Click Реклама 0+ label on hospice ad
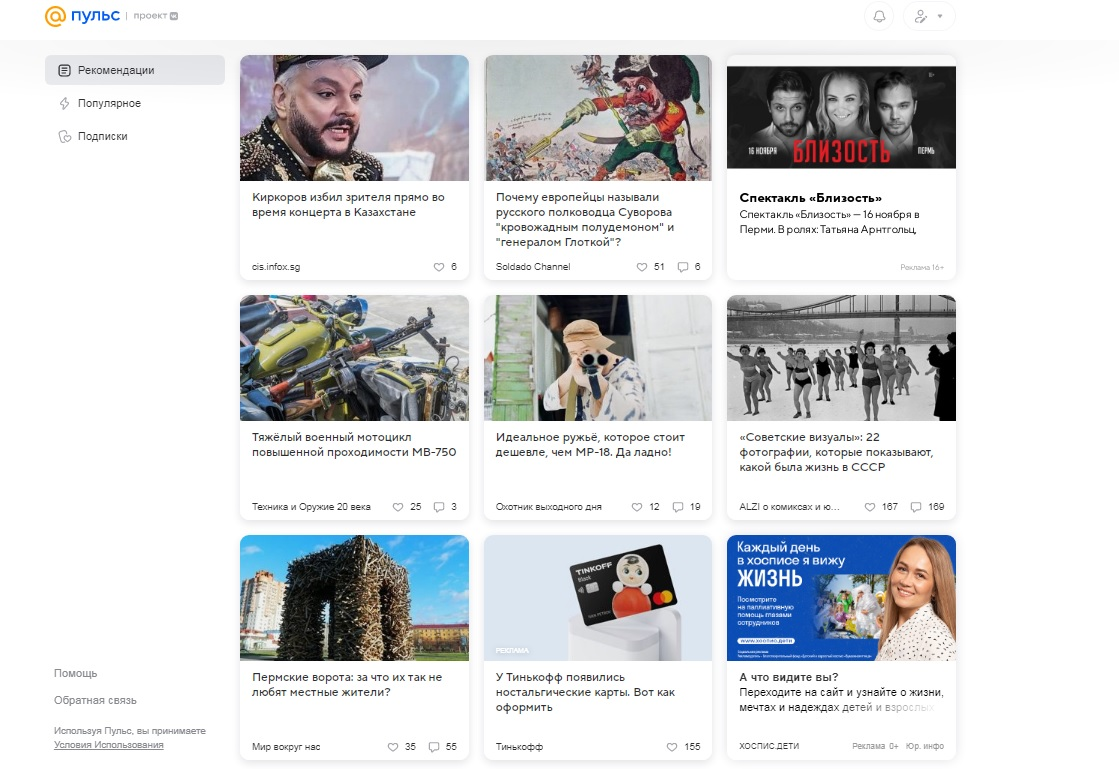This screenshot has width=1119, height=769. [875, 746]
